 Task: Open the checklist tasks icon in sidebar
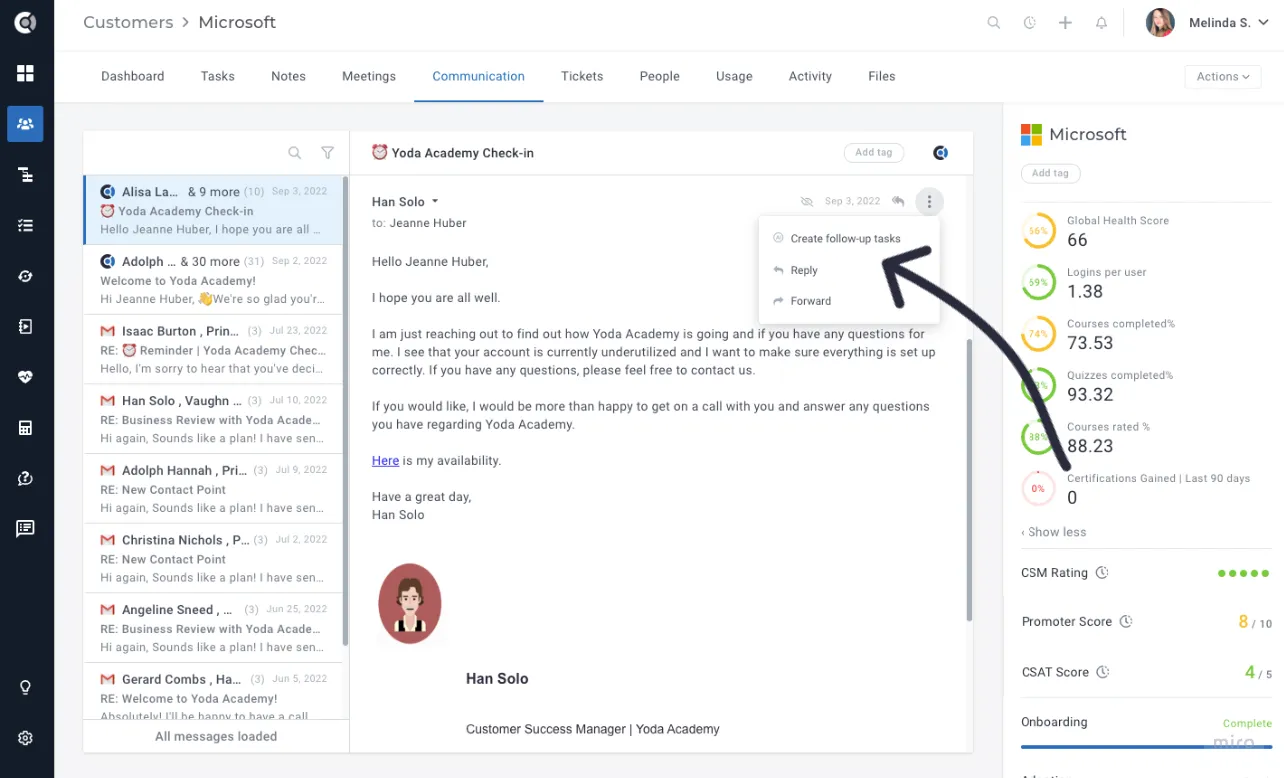point(25,226)
